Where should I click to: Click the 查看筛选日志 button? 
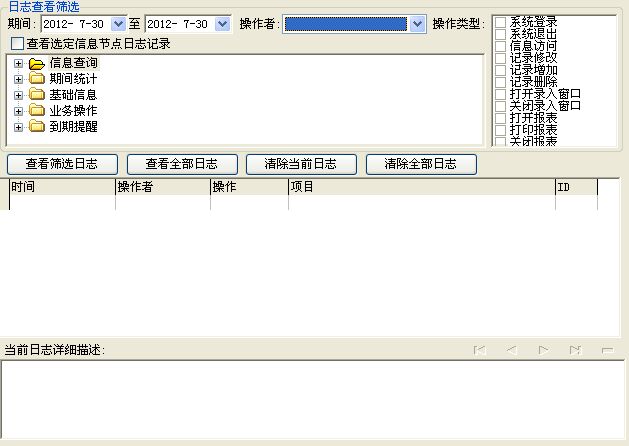click(63, 164)
